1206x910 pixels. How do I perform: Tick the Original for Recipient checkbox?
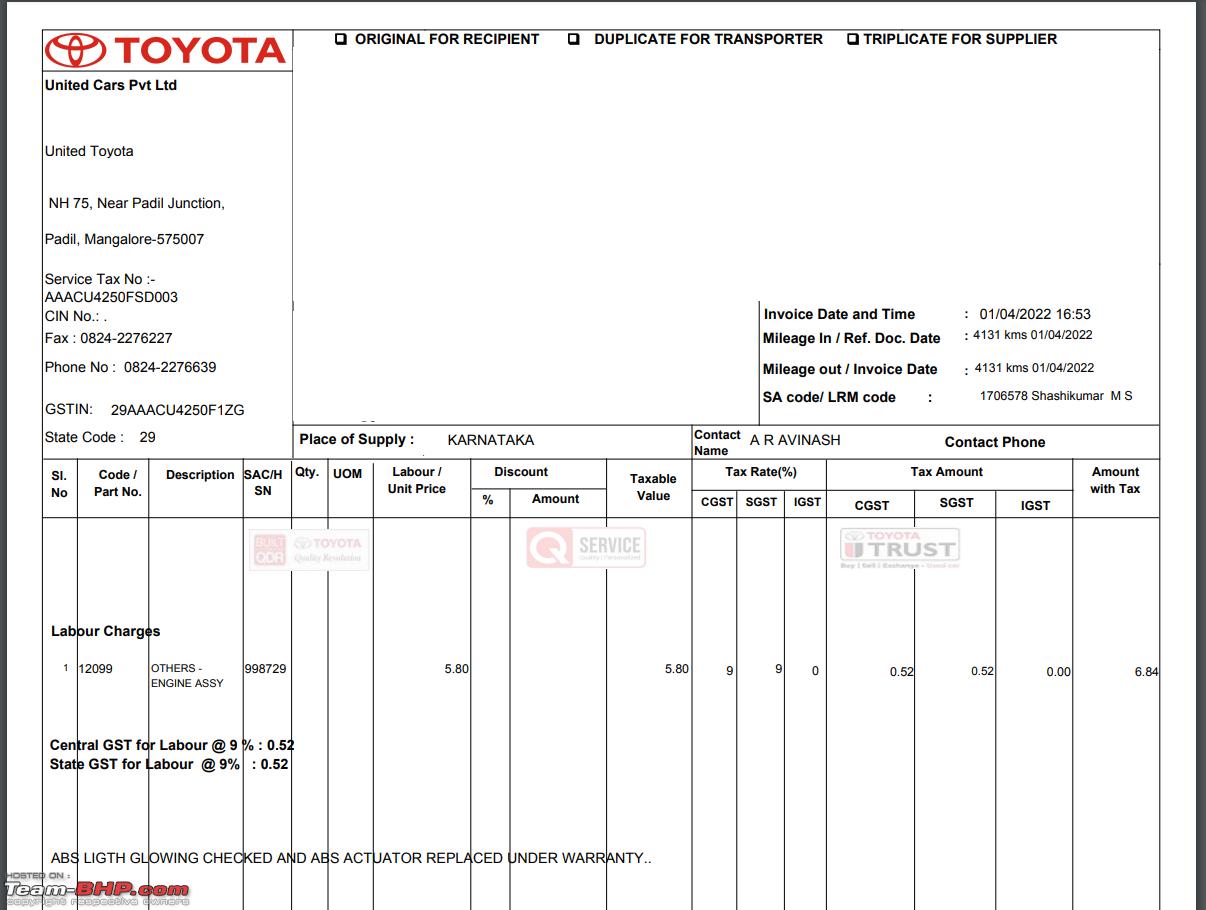point(342,39)
